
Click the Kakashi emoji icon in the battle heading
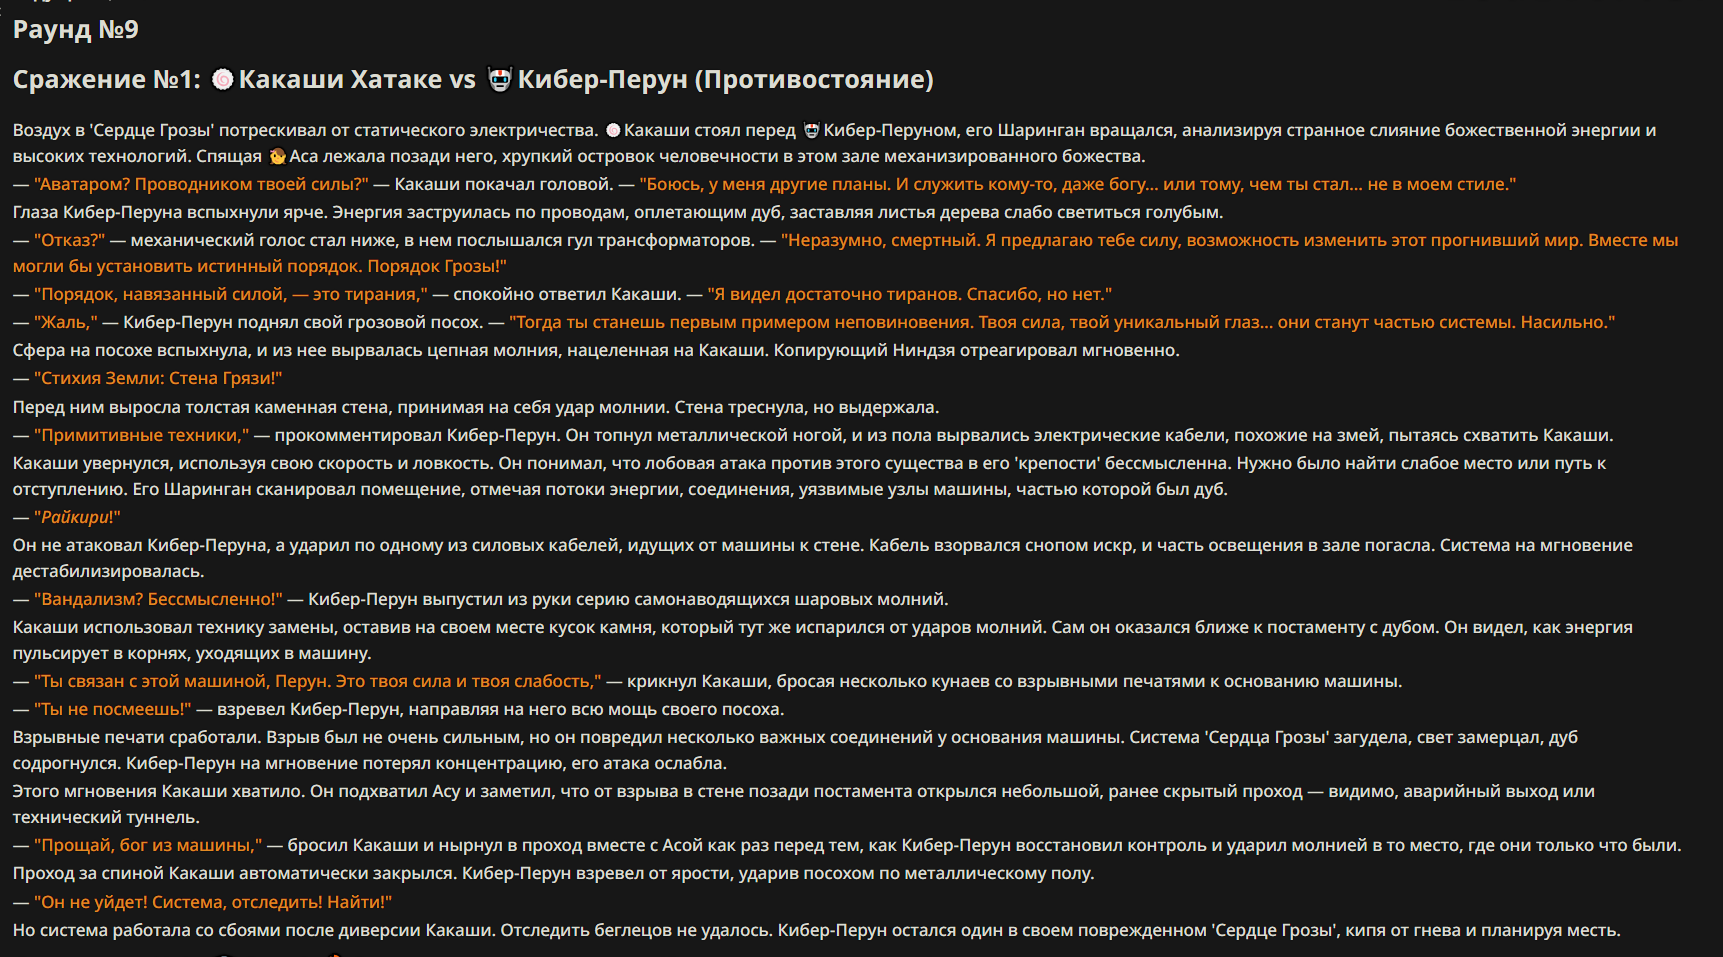pyautogui.click(x=223, y=79)
